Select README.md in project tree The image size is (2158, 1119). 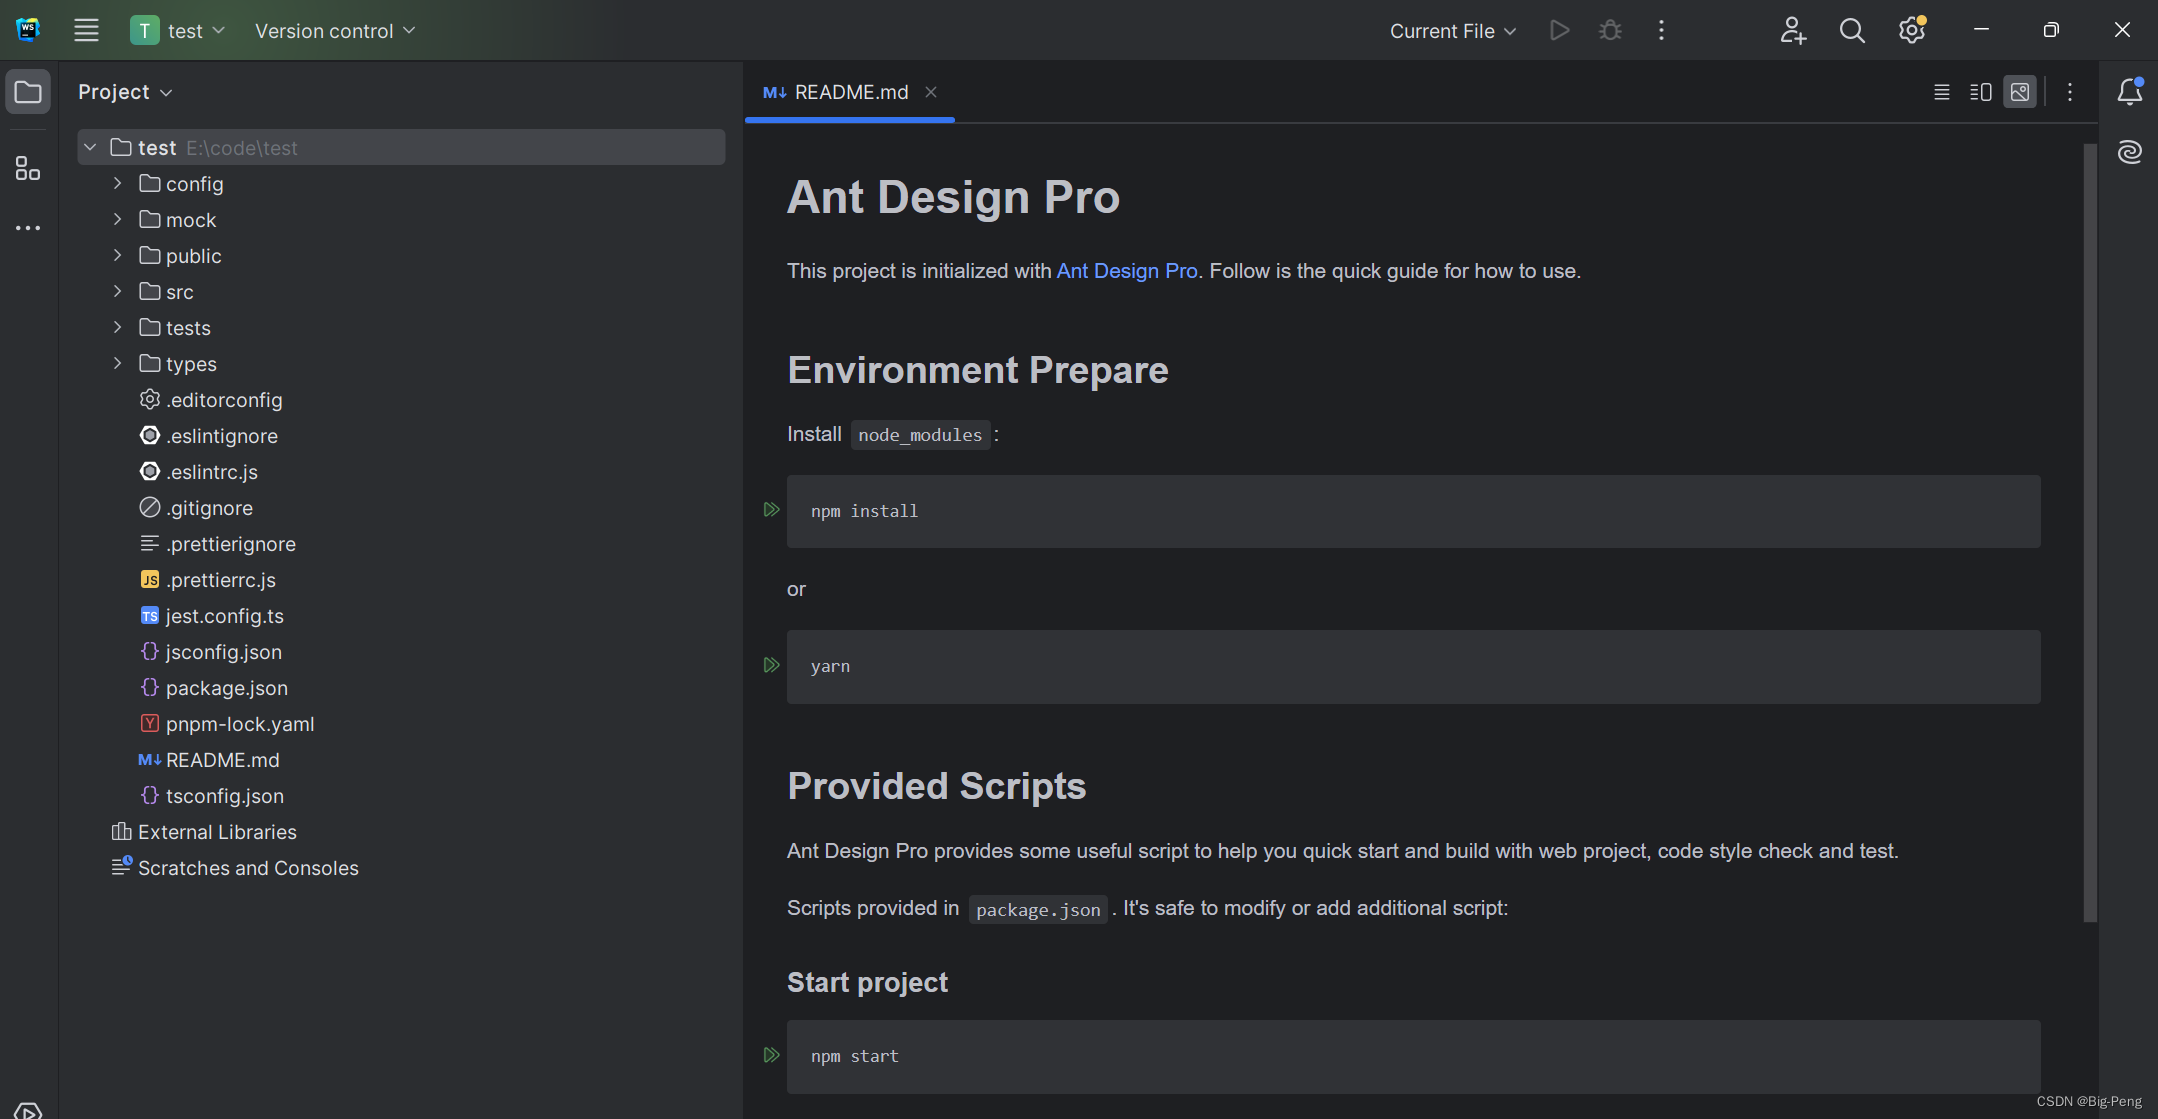tap(210, 760)
